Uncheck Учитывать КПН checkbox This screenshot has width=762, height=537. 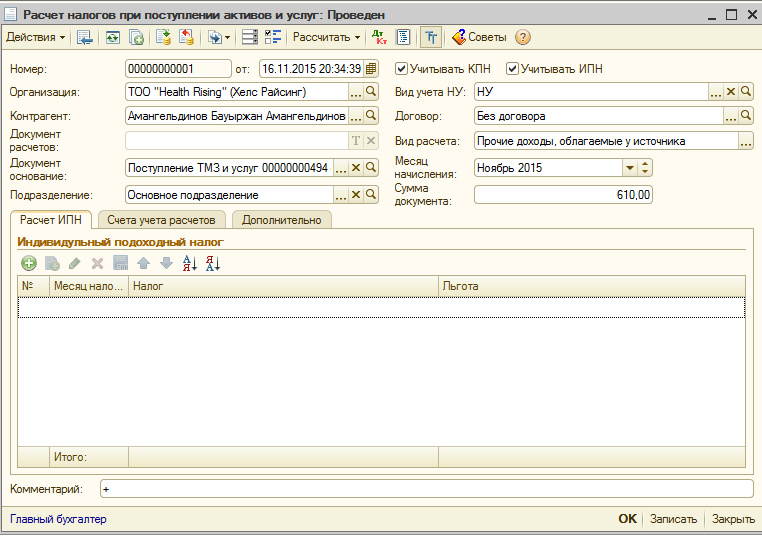(x=401, y=69)
